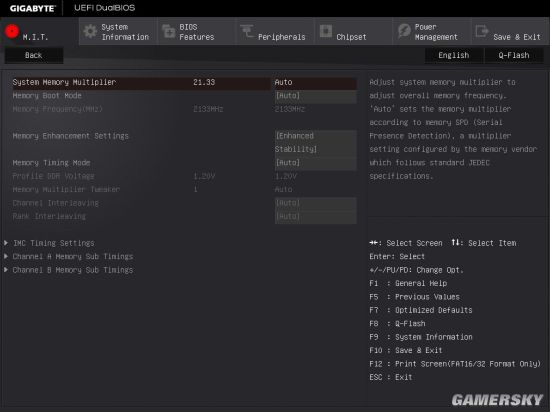Launch Q-Flash utility button
The width and height of the screenshot is (550, 412).
(x=514, y=55)
